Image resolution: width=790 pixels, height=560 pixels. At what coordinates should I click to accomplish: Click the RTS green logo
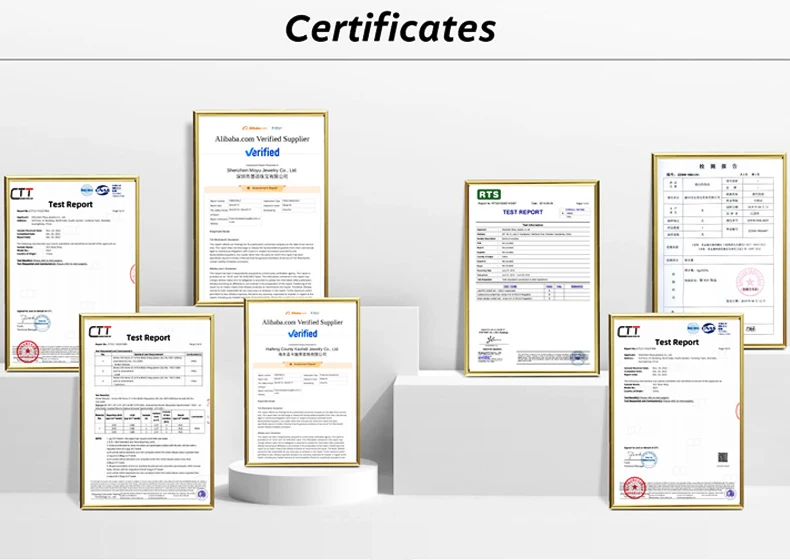click(488, 194)
